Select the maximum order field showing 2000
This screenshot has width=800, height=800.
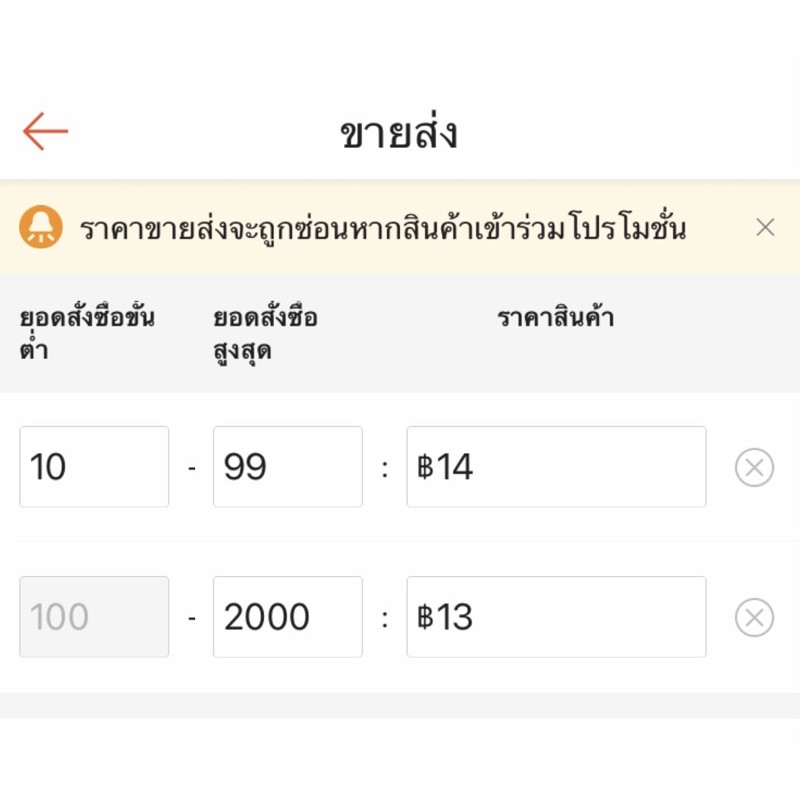[287, 616]
